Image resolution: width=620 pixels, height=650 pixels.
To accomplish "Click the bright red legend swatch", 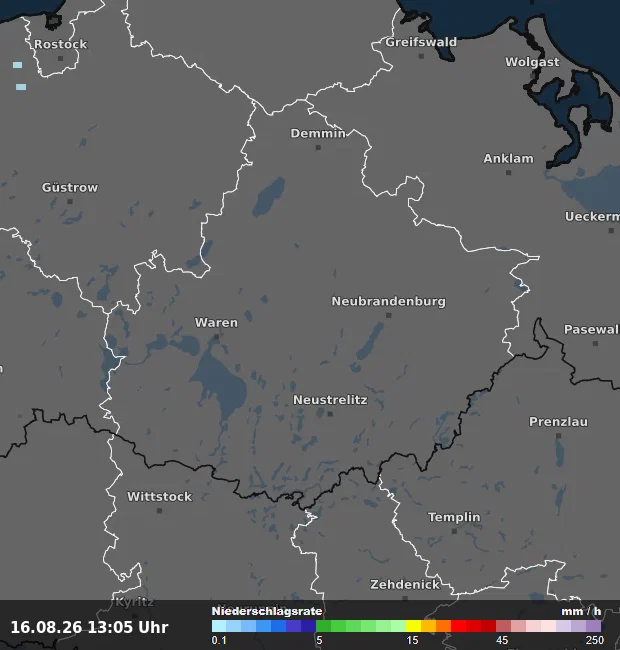I will click(x=458, y=626).
